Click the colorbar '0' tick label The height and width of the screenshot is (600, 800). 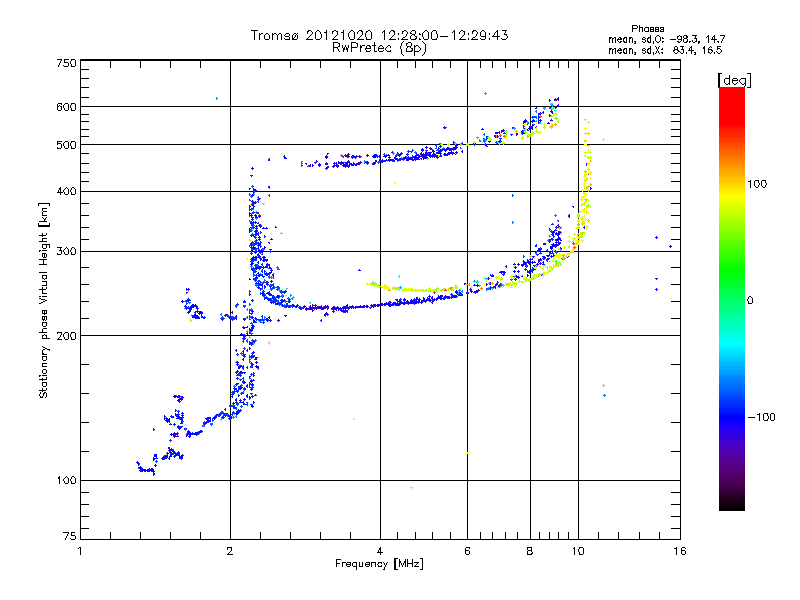coord(750,301)
